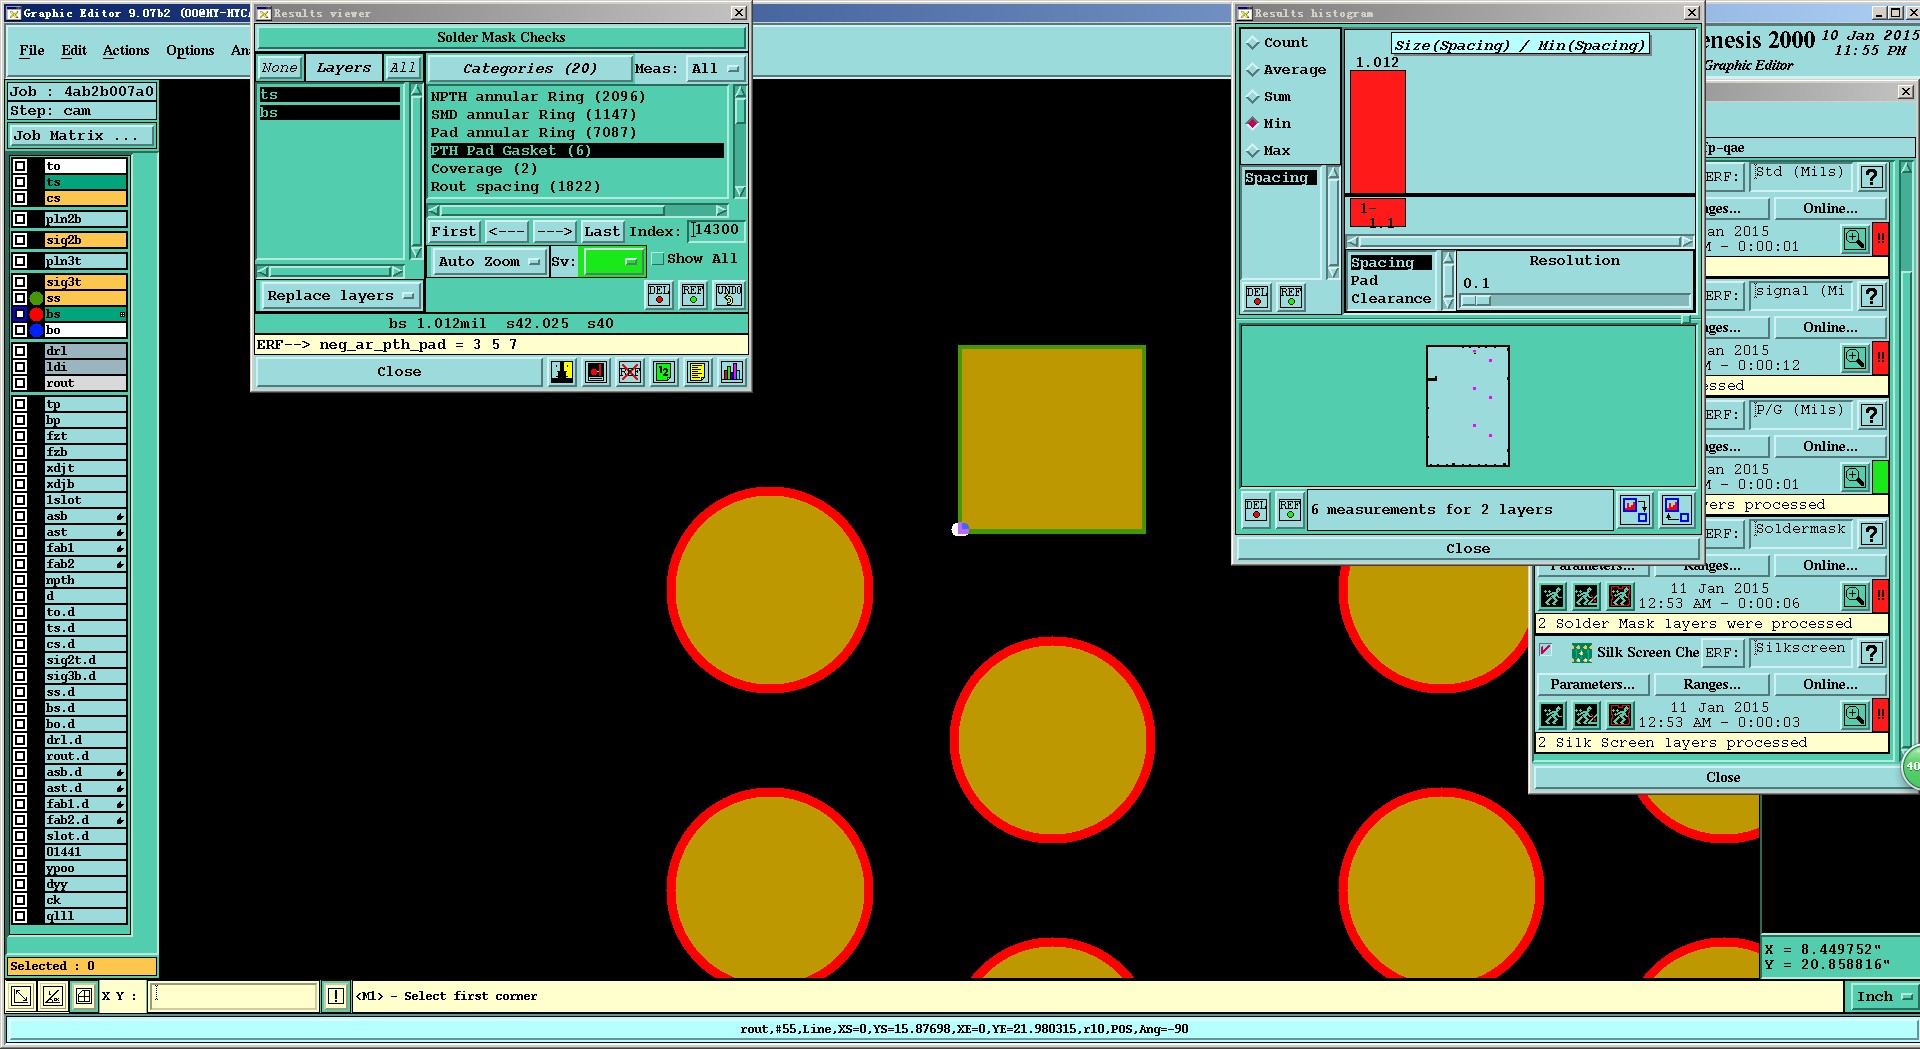Open the Inch units dropdown
The width and height of the screenshot is (1920, 1049).
click(1882, 996)
